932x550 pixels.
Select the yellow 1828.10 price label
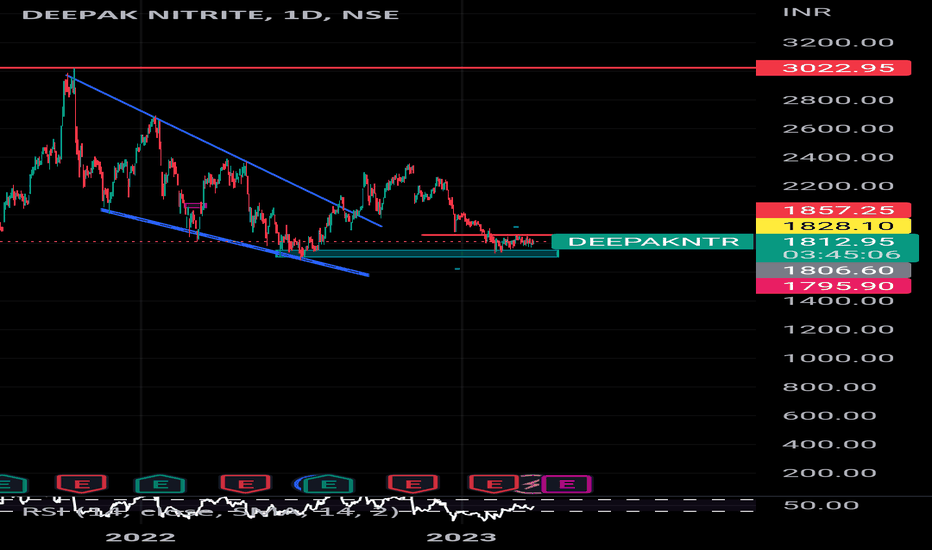pos(833,226)
